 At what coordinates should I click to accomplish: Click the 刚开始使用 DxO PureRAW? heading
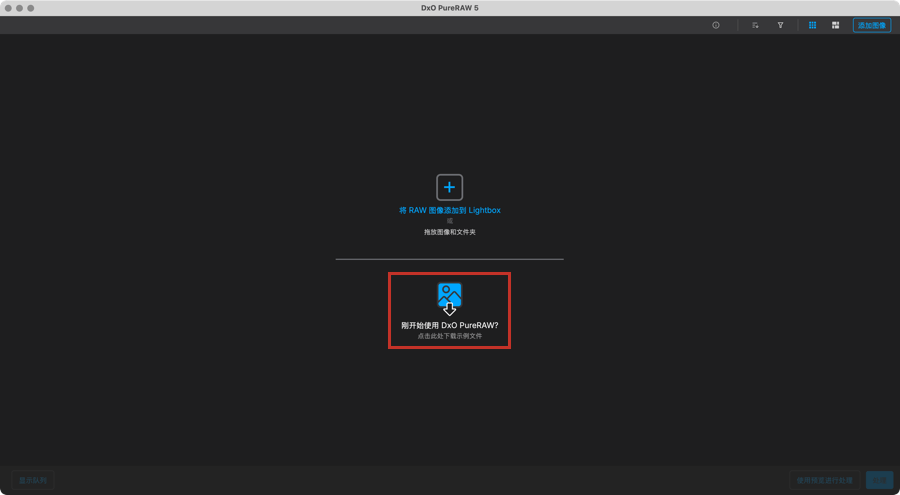coord(449,325)
